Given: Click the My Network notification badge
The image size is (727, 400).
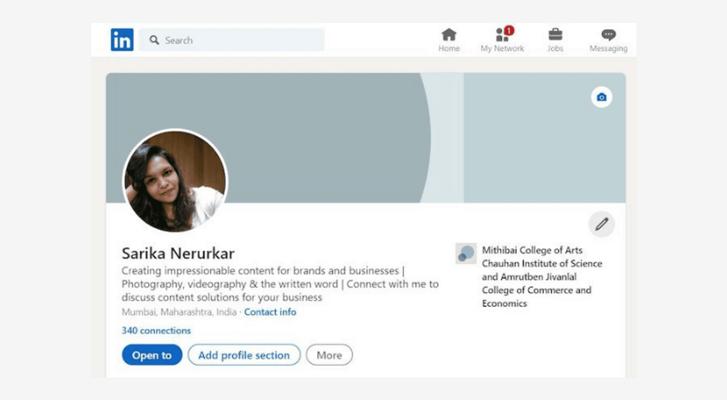Looking at the screenshot, I should click(x=509, y=30).
